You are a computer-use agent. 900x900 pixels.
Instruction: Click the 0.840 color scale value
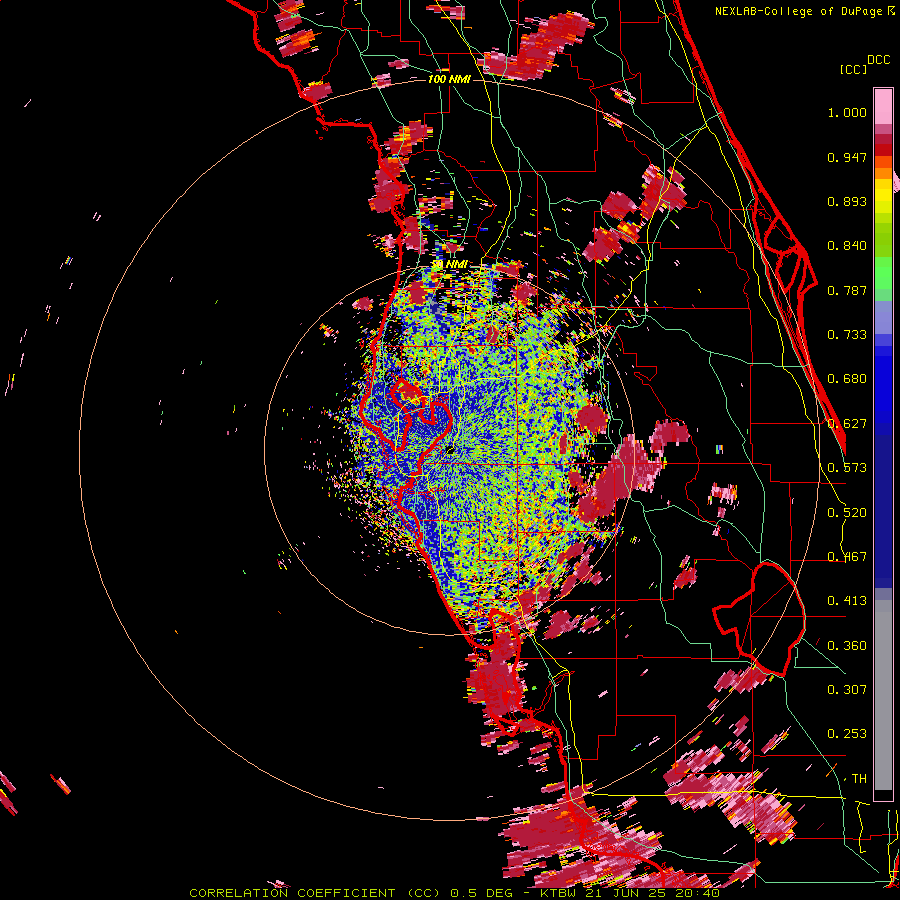(847, 246)
